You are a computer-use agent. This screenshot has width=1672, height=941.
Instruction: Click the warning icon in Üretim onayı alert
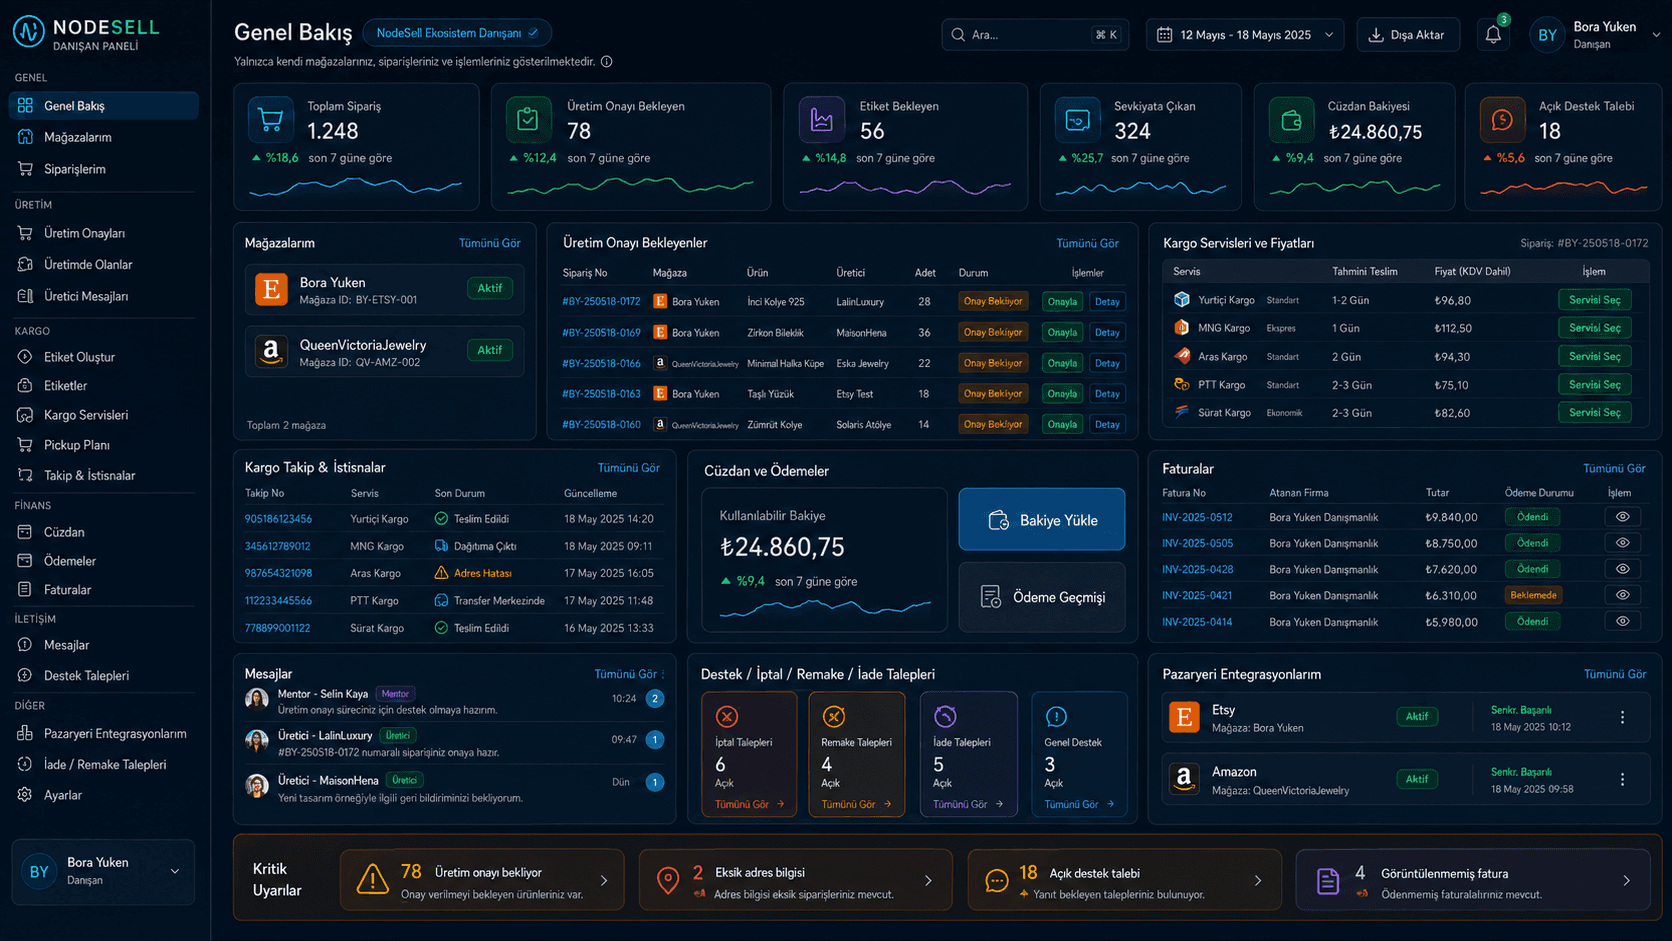(373, 880)
